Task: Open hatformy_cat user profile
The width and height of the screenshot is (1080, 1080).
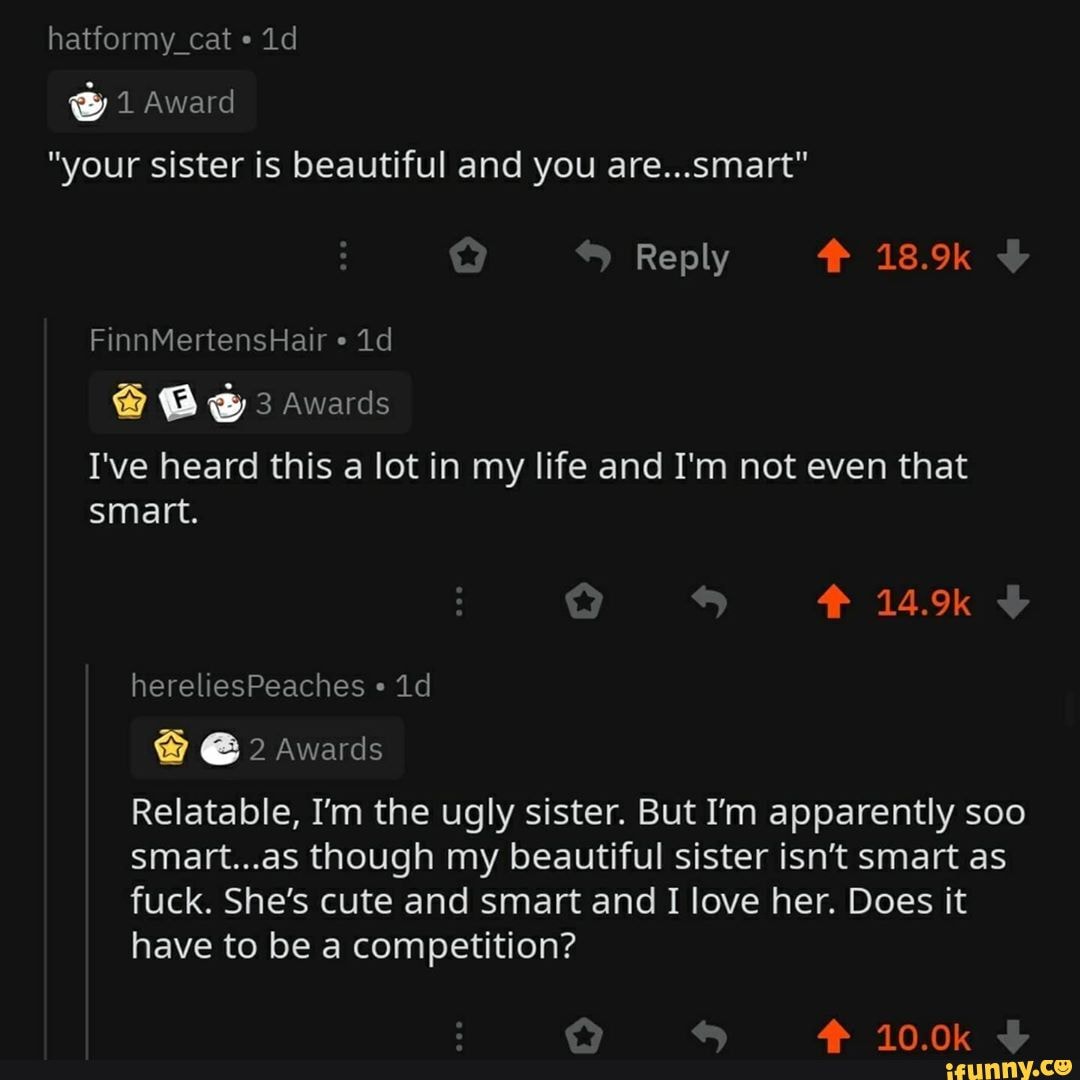Action: (x=141, y=40)
